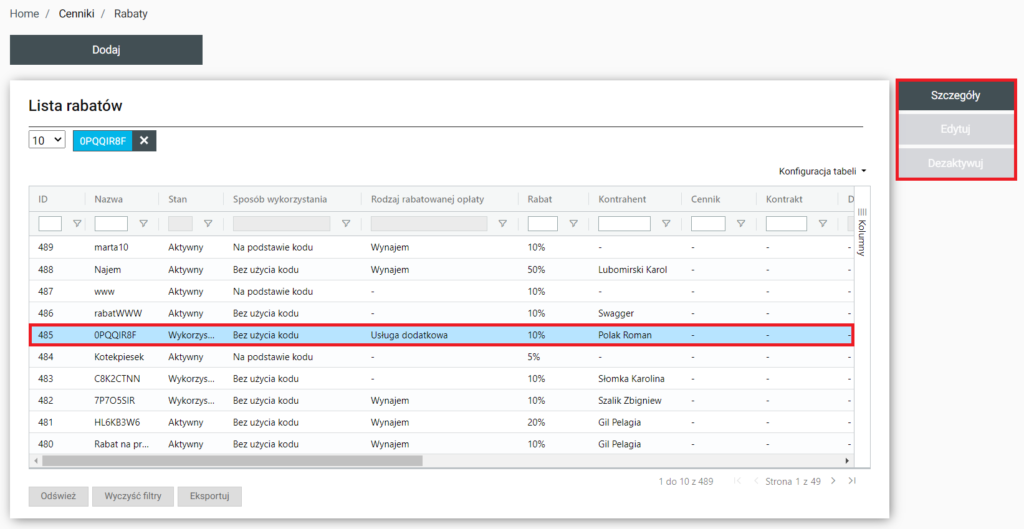The height and width of the screenshot is (529, 1024).
Task: Jump to the last page arrow
Action: click(852, 481)
